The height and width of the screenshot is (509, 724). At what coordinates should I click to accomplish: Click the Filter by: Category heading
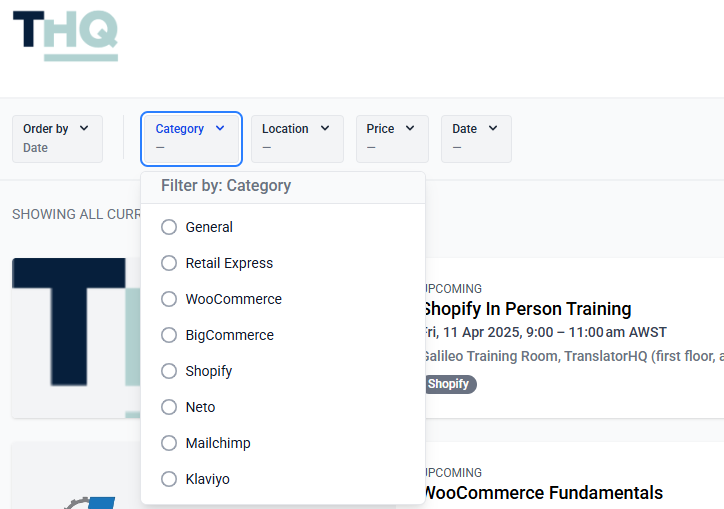[226, 186]
